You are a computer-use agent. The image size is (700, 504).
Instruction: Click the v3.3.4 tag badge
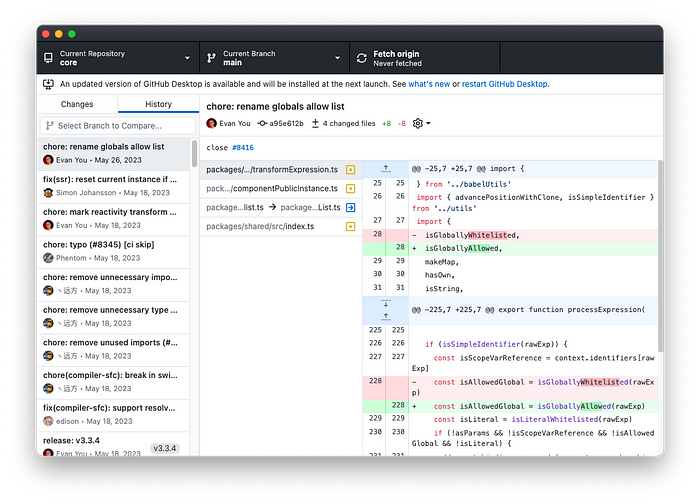click(165, 448)
